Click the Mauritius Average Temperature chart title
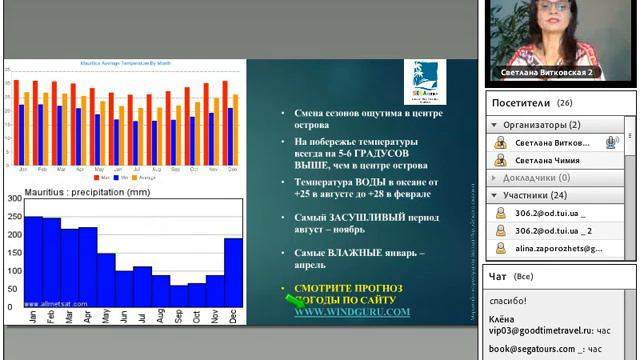 [125, 63]
